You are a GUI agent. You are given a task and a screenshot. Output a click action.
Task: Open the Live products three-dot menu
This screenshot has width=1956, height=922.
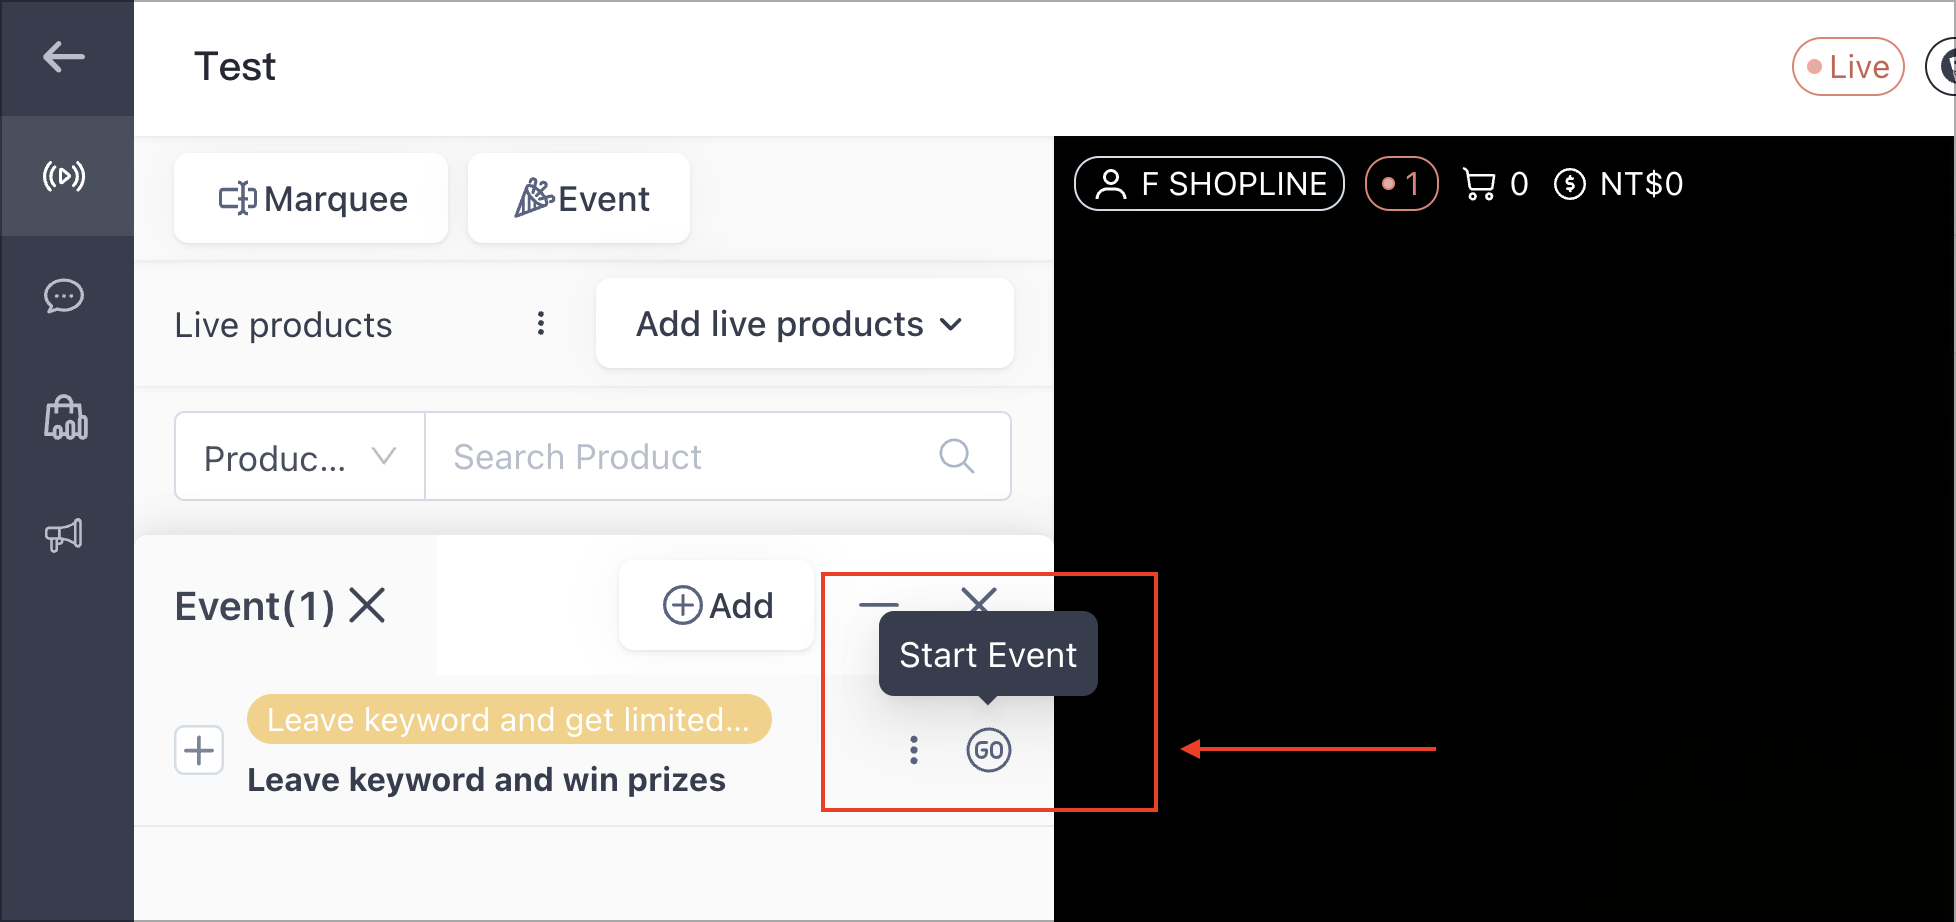[x=541, y=323]
